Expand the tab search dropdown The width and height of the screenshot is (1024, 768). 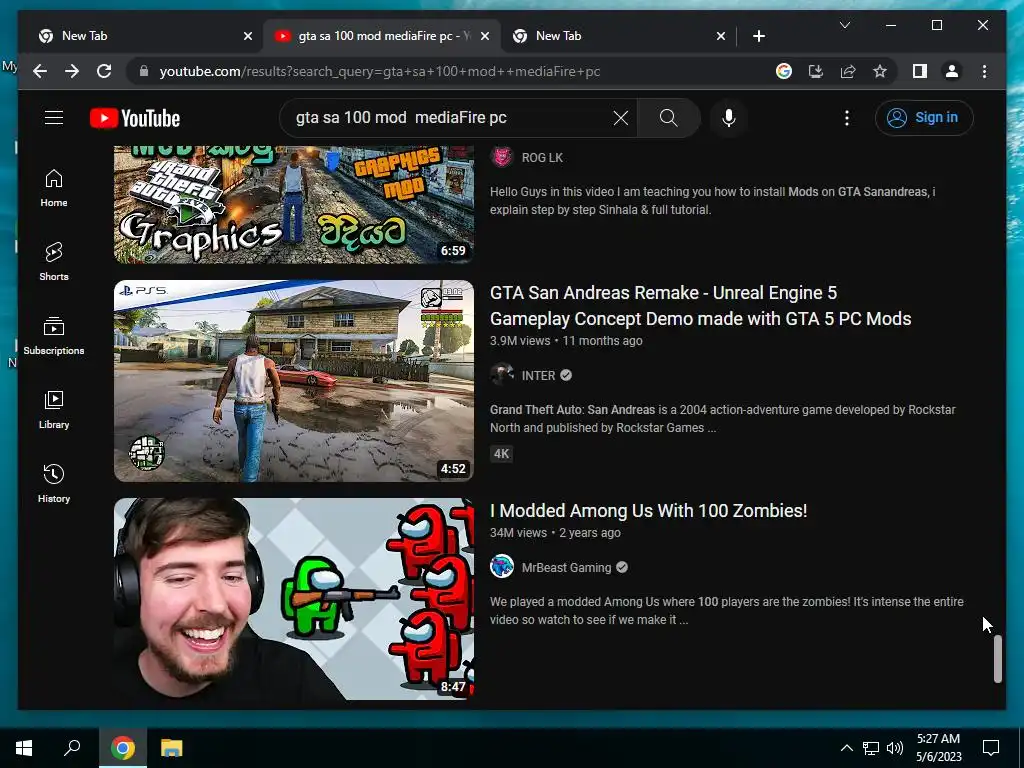(x=844, y=25)
